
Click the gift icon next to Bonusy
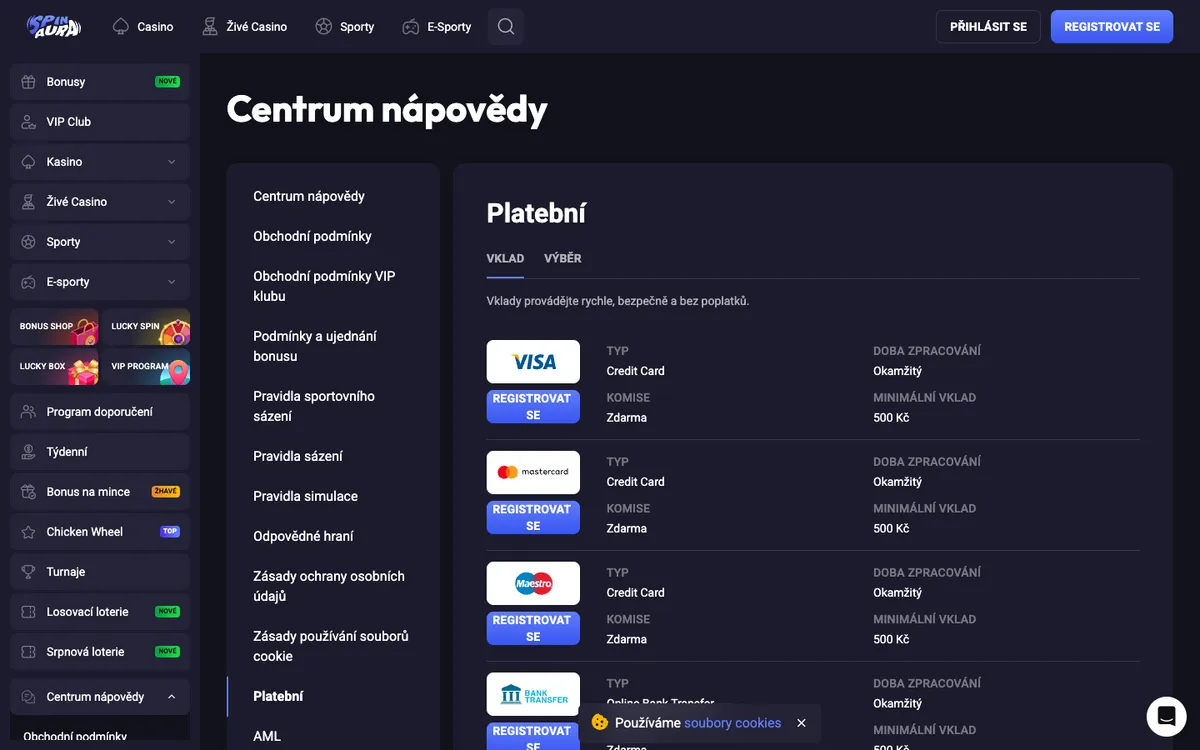28,82
